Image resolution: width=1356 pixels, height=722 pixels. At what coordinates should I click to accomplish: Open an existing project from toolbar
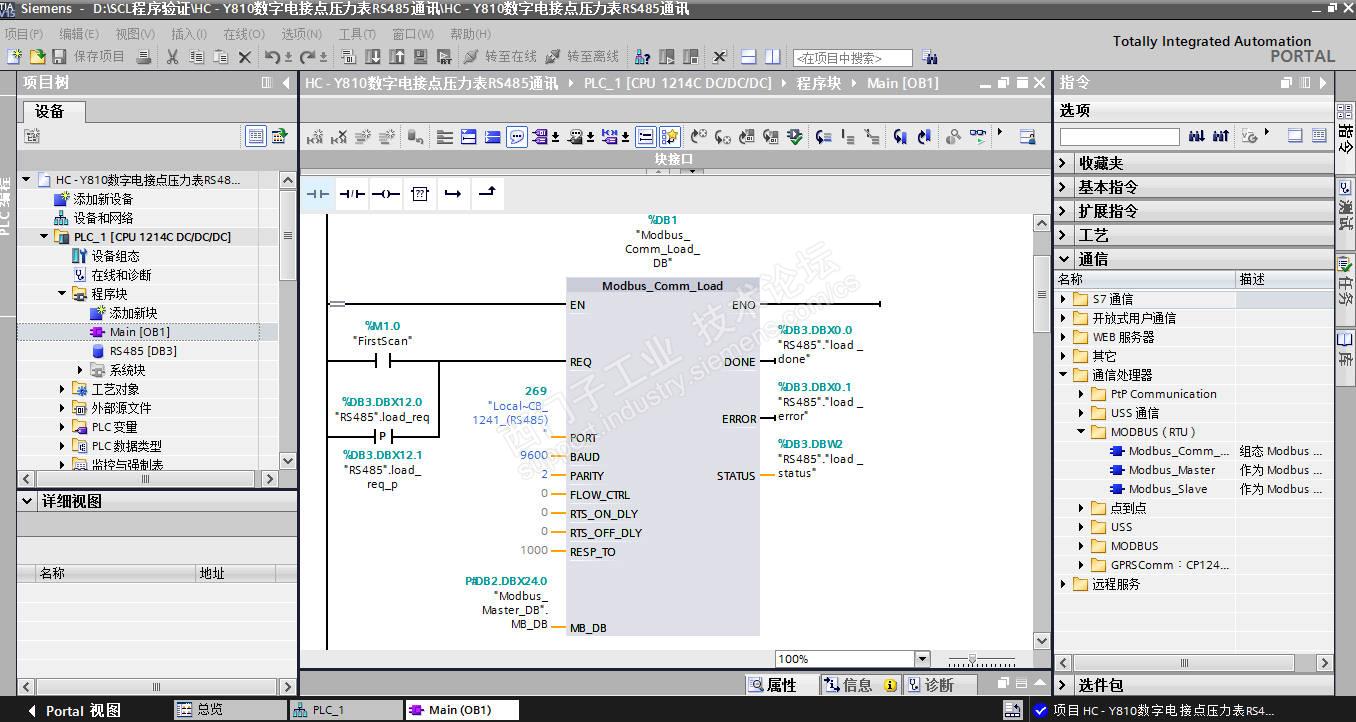(x=37, y=57)
